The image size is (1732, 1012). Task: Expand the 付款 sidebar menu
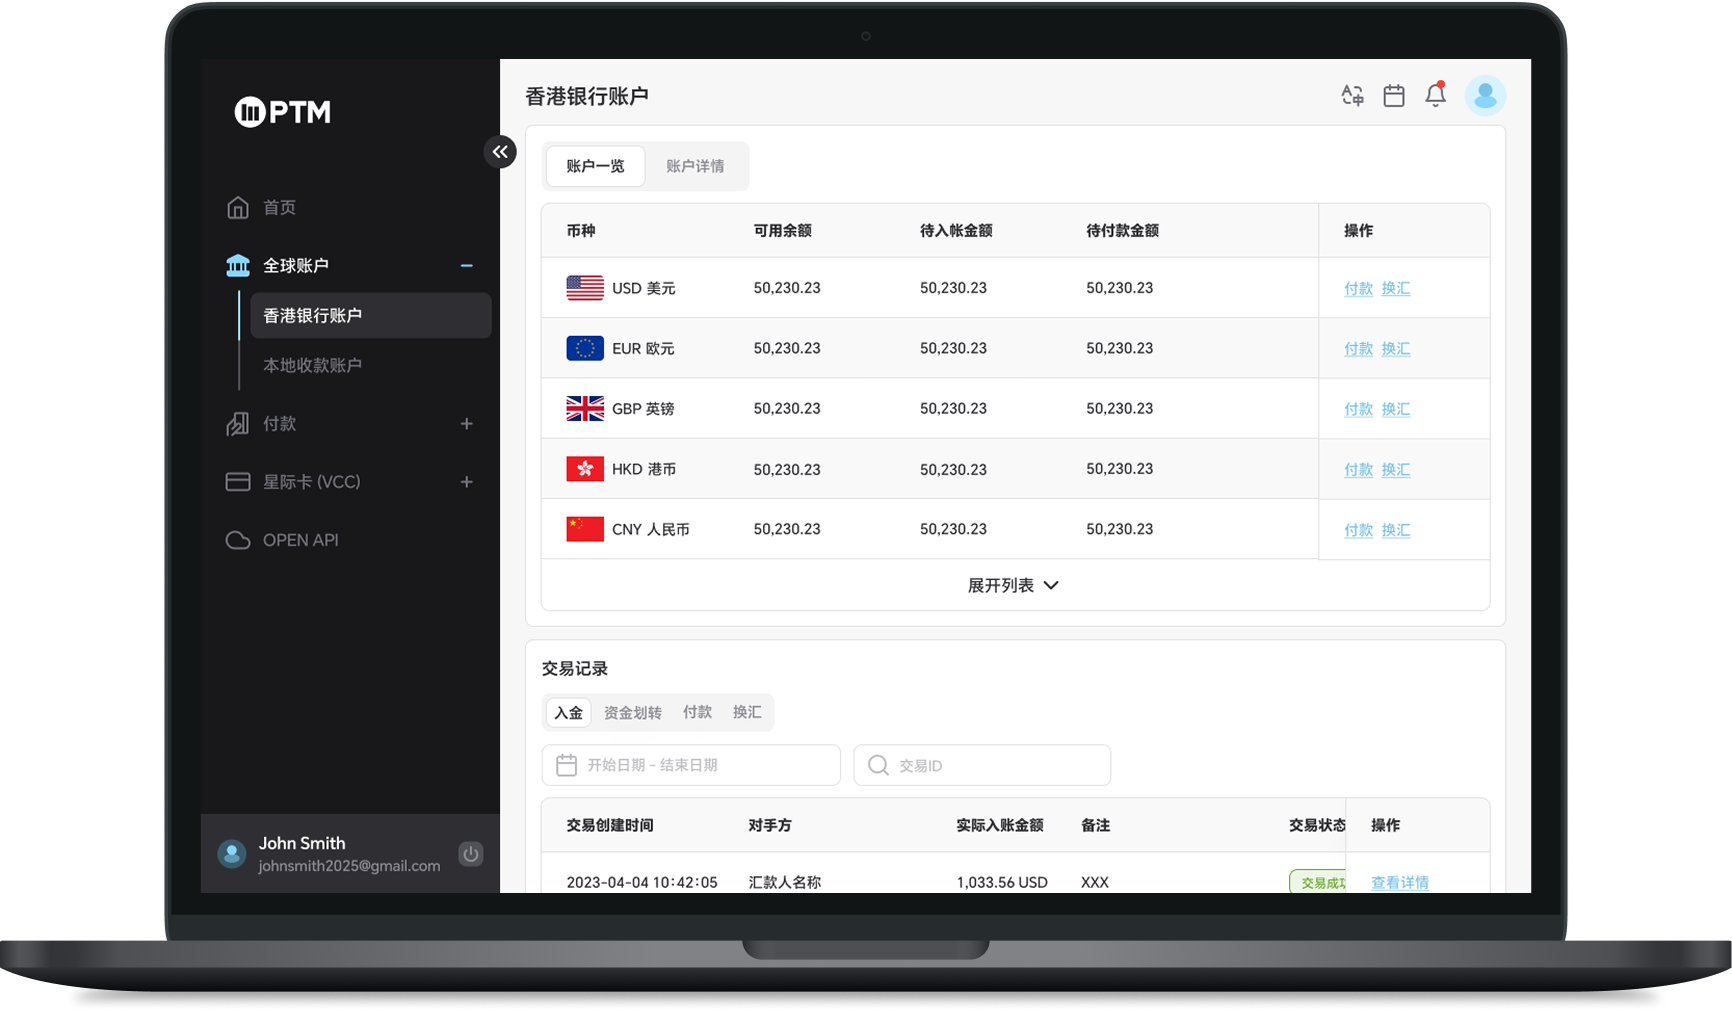466,424
